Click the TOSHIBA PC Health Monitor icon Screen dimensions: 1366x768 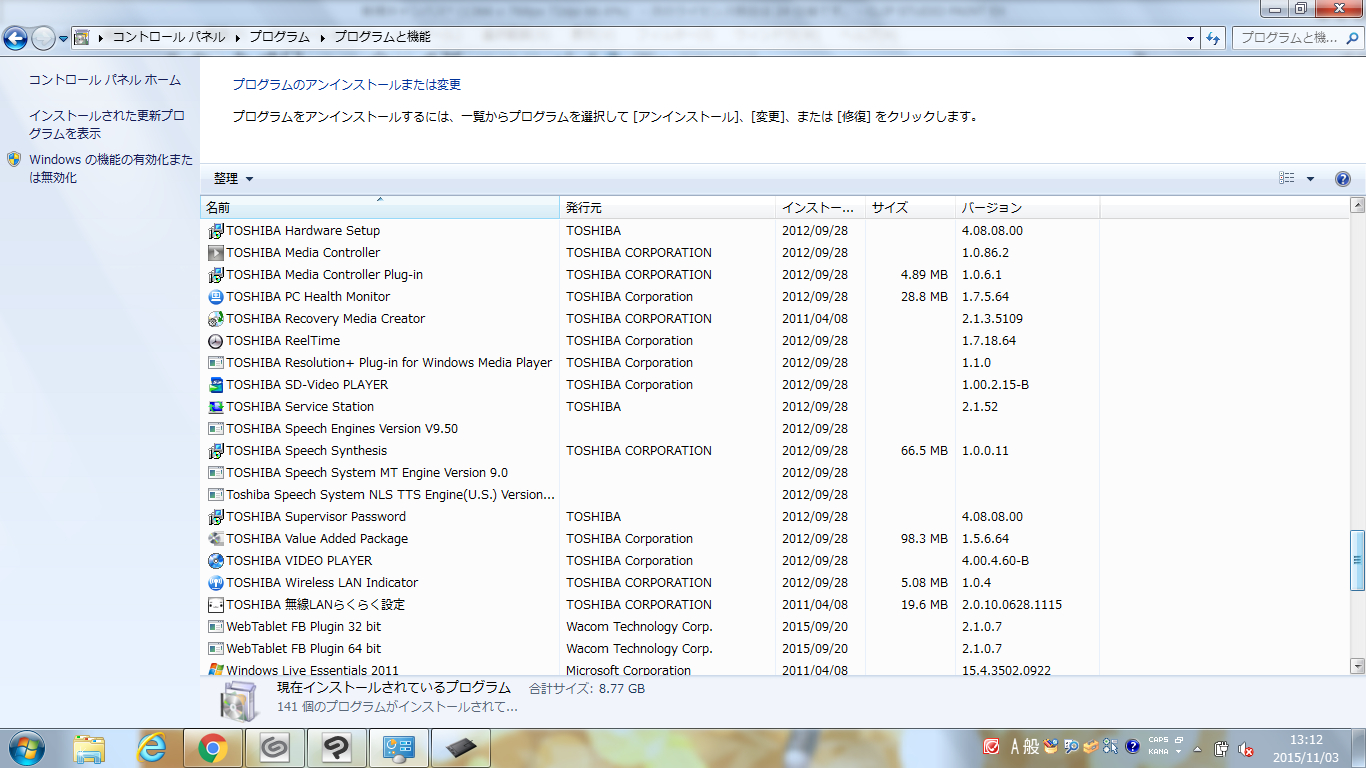point(215,297)
